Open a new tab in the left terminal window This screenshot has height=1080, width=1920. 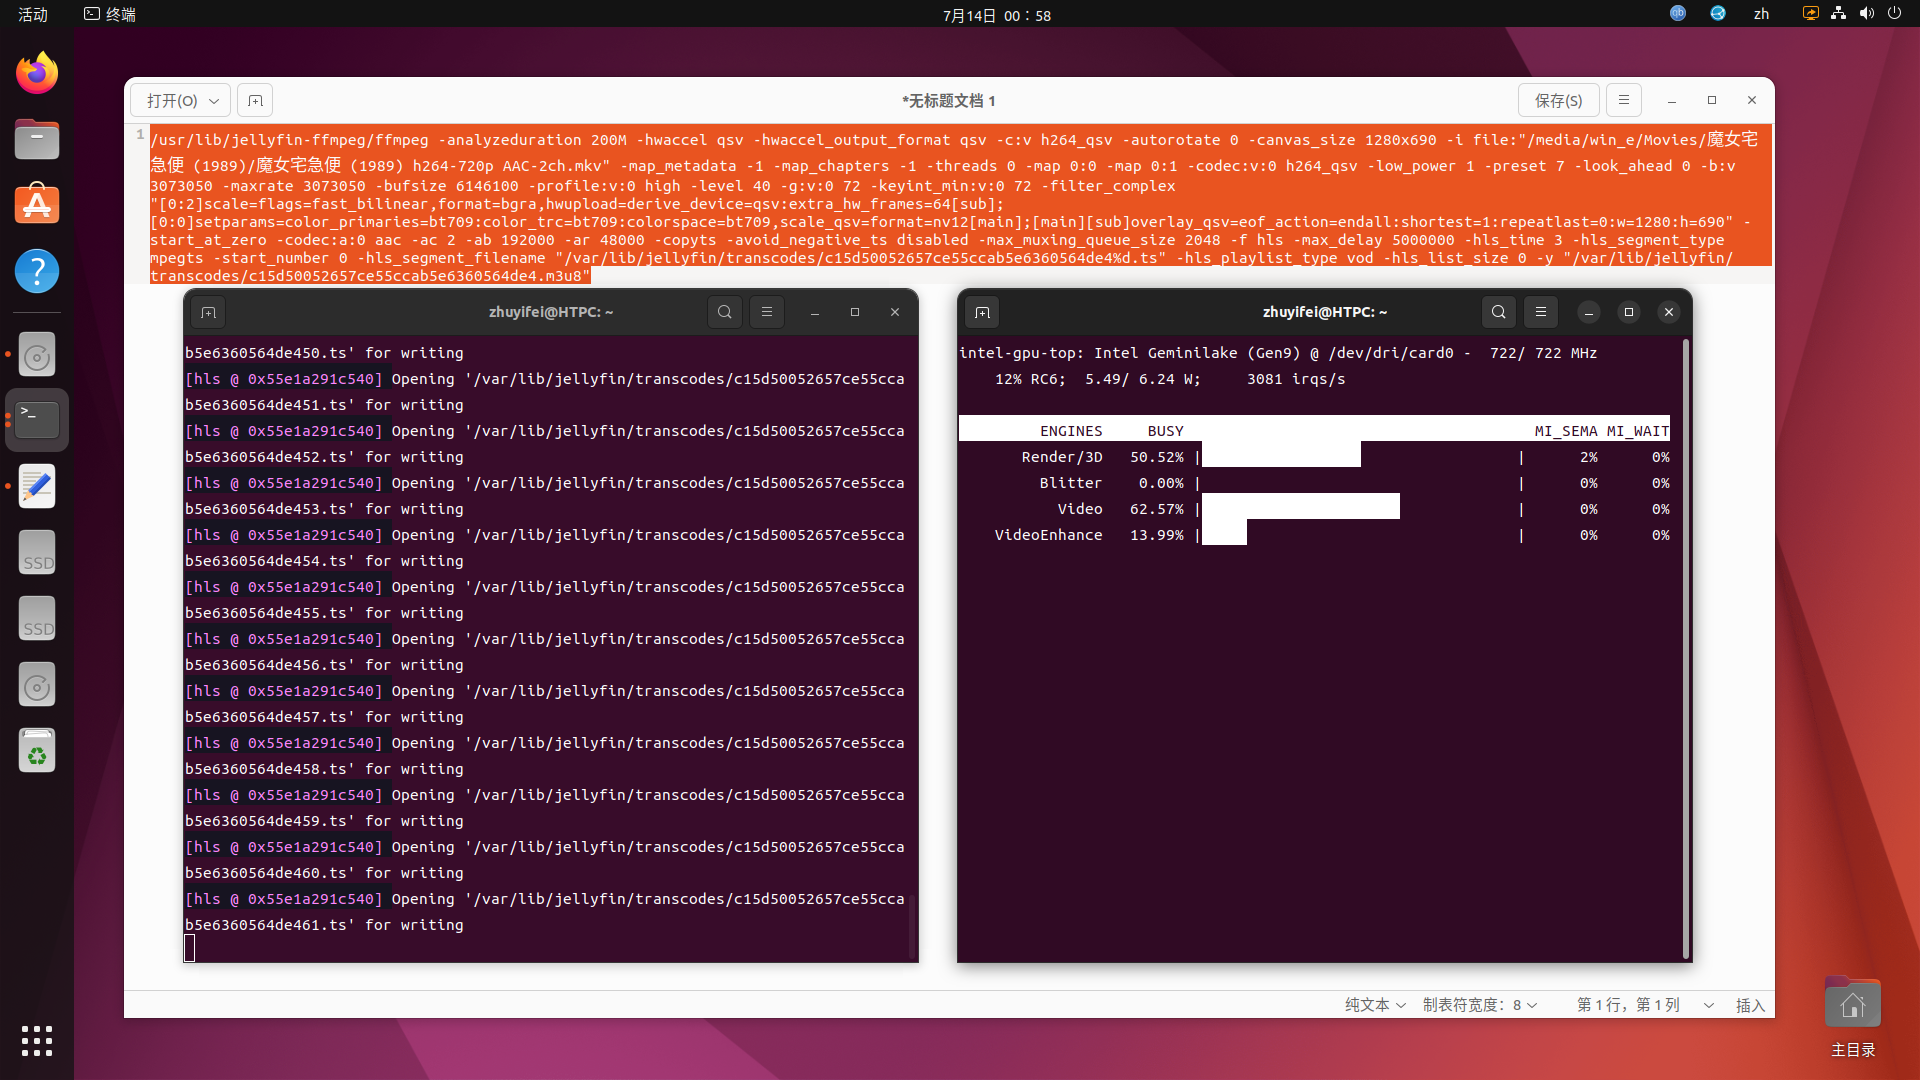point(208,311)
